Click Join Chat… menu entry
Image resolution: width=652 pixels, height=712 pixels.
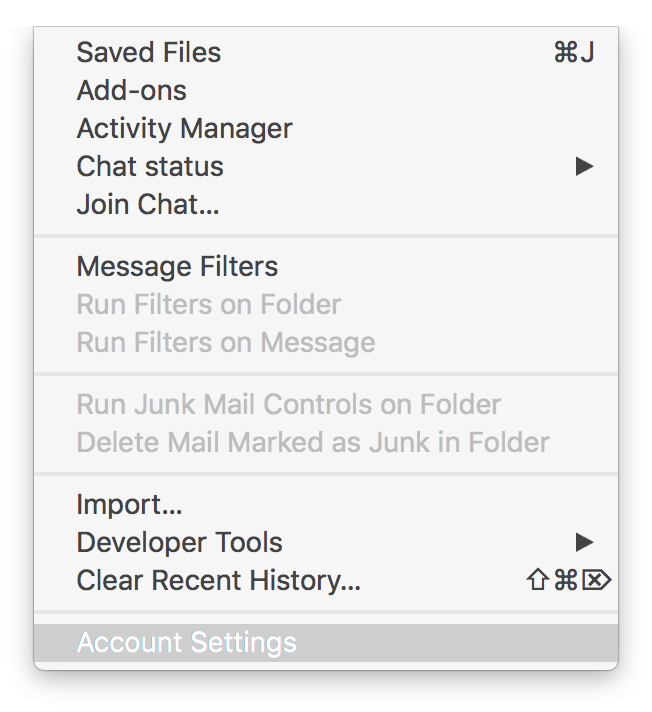326,204
